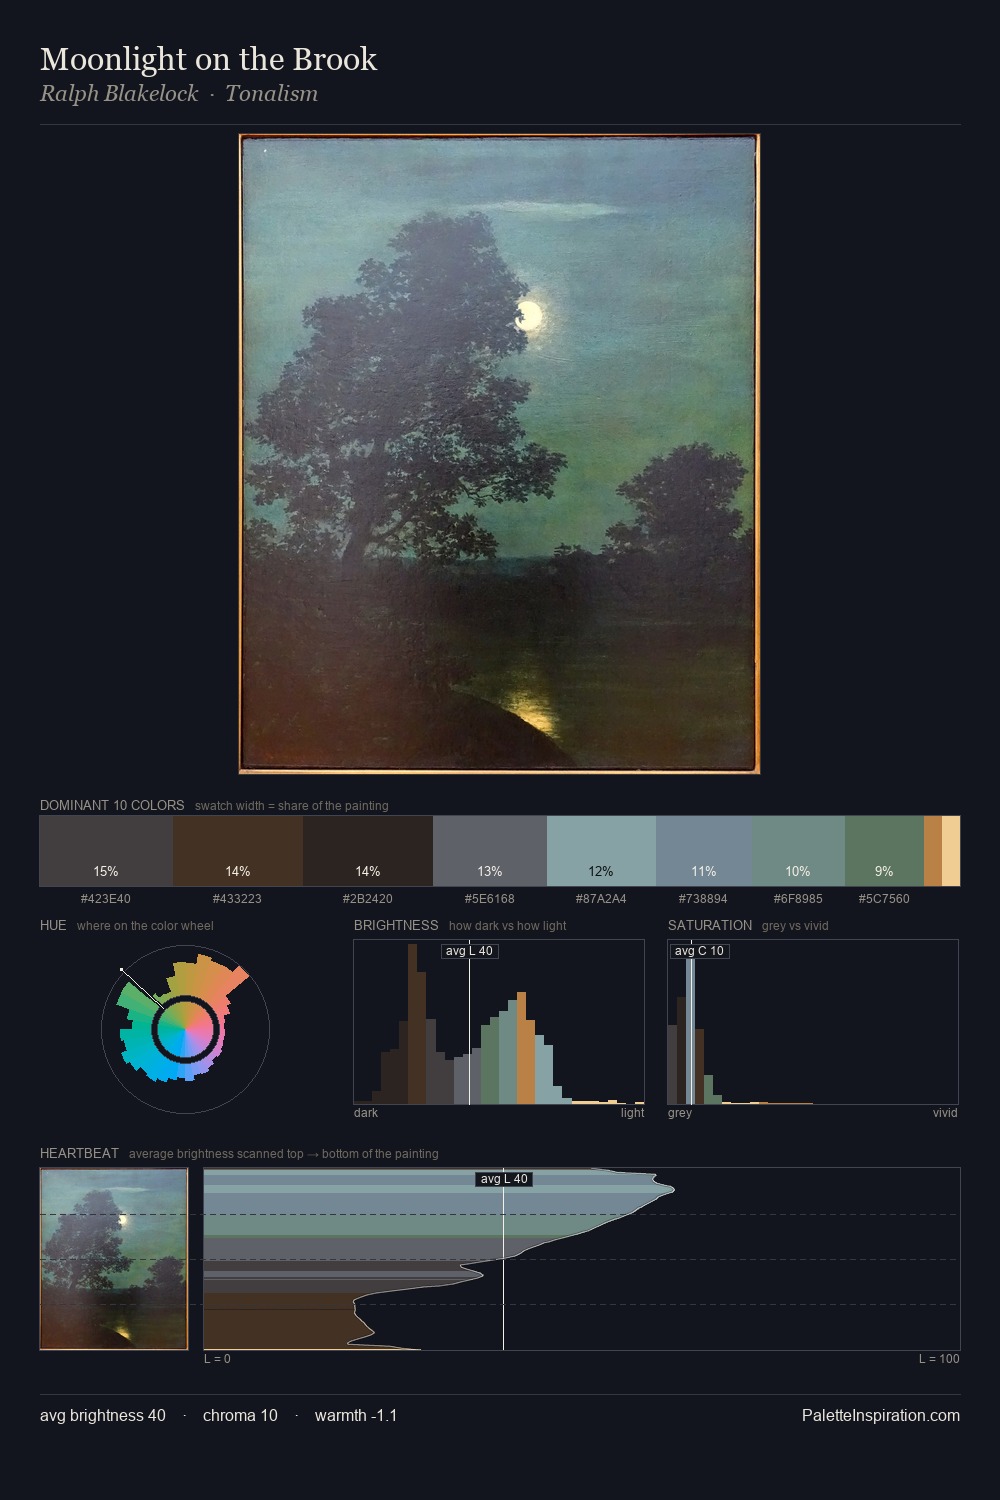This screenshot has height=1500, width=1000.
Task: Click the 'chroma 10' footer text
Action: (x=240, y=1415)
